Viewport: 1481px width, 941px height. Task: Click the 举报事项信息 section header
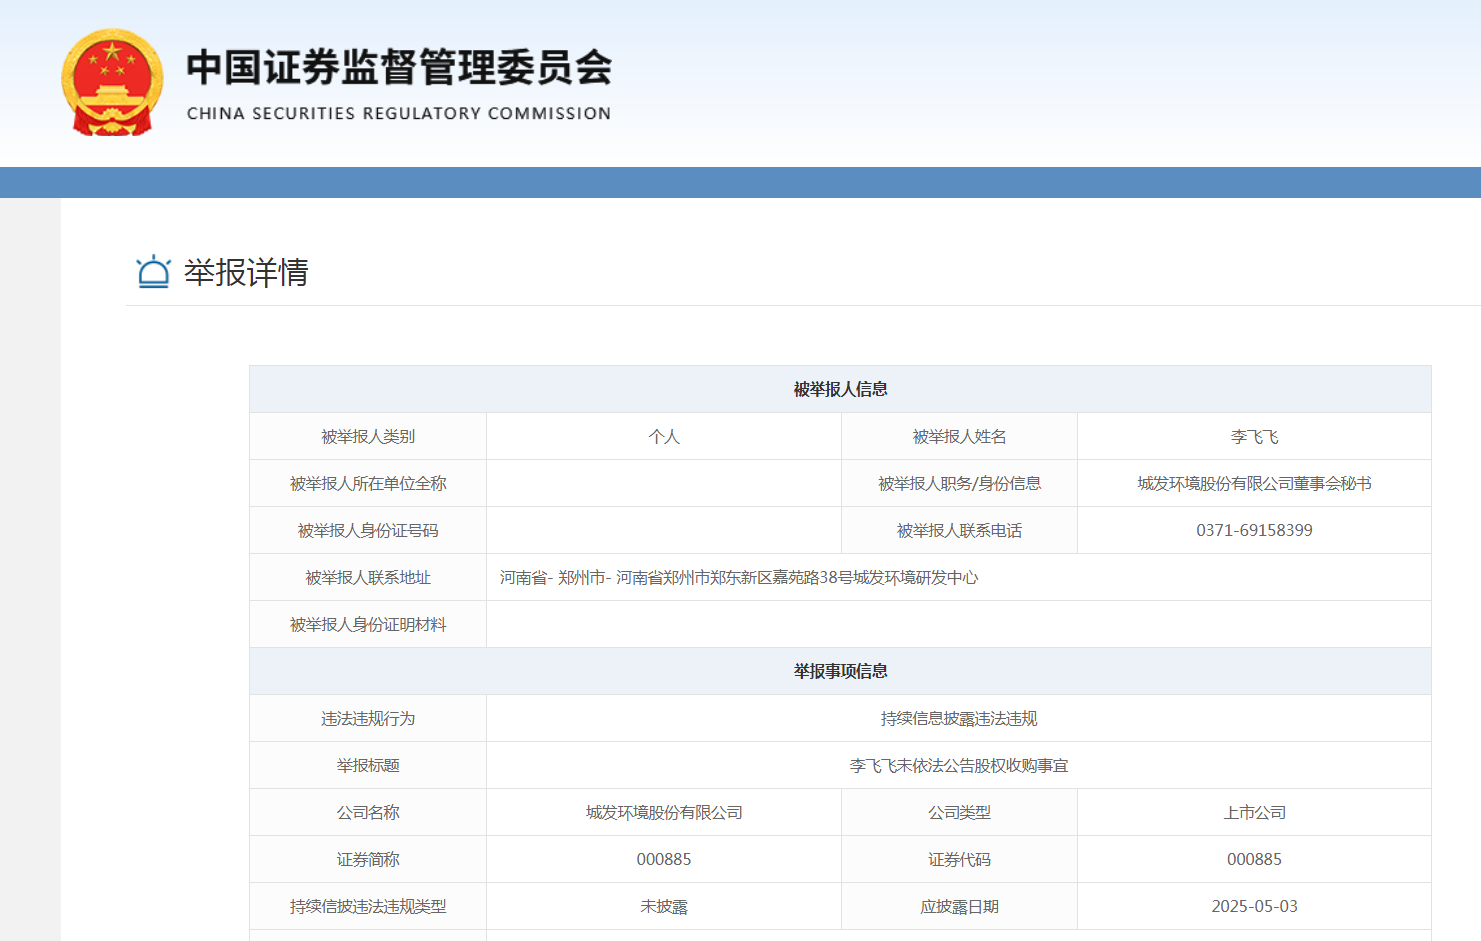(840, 671)
